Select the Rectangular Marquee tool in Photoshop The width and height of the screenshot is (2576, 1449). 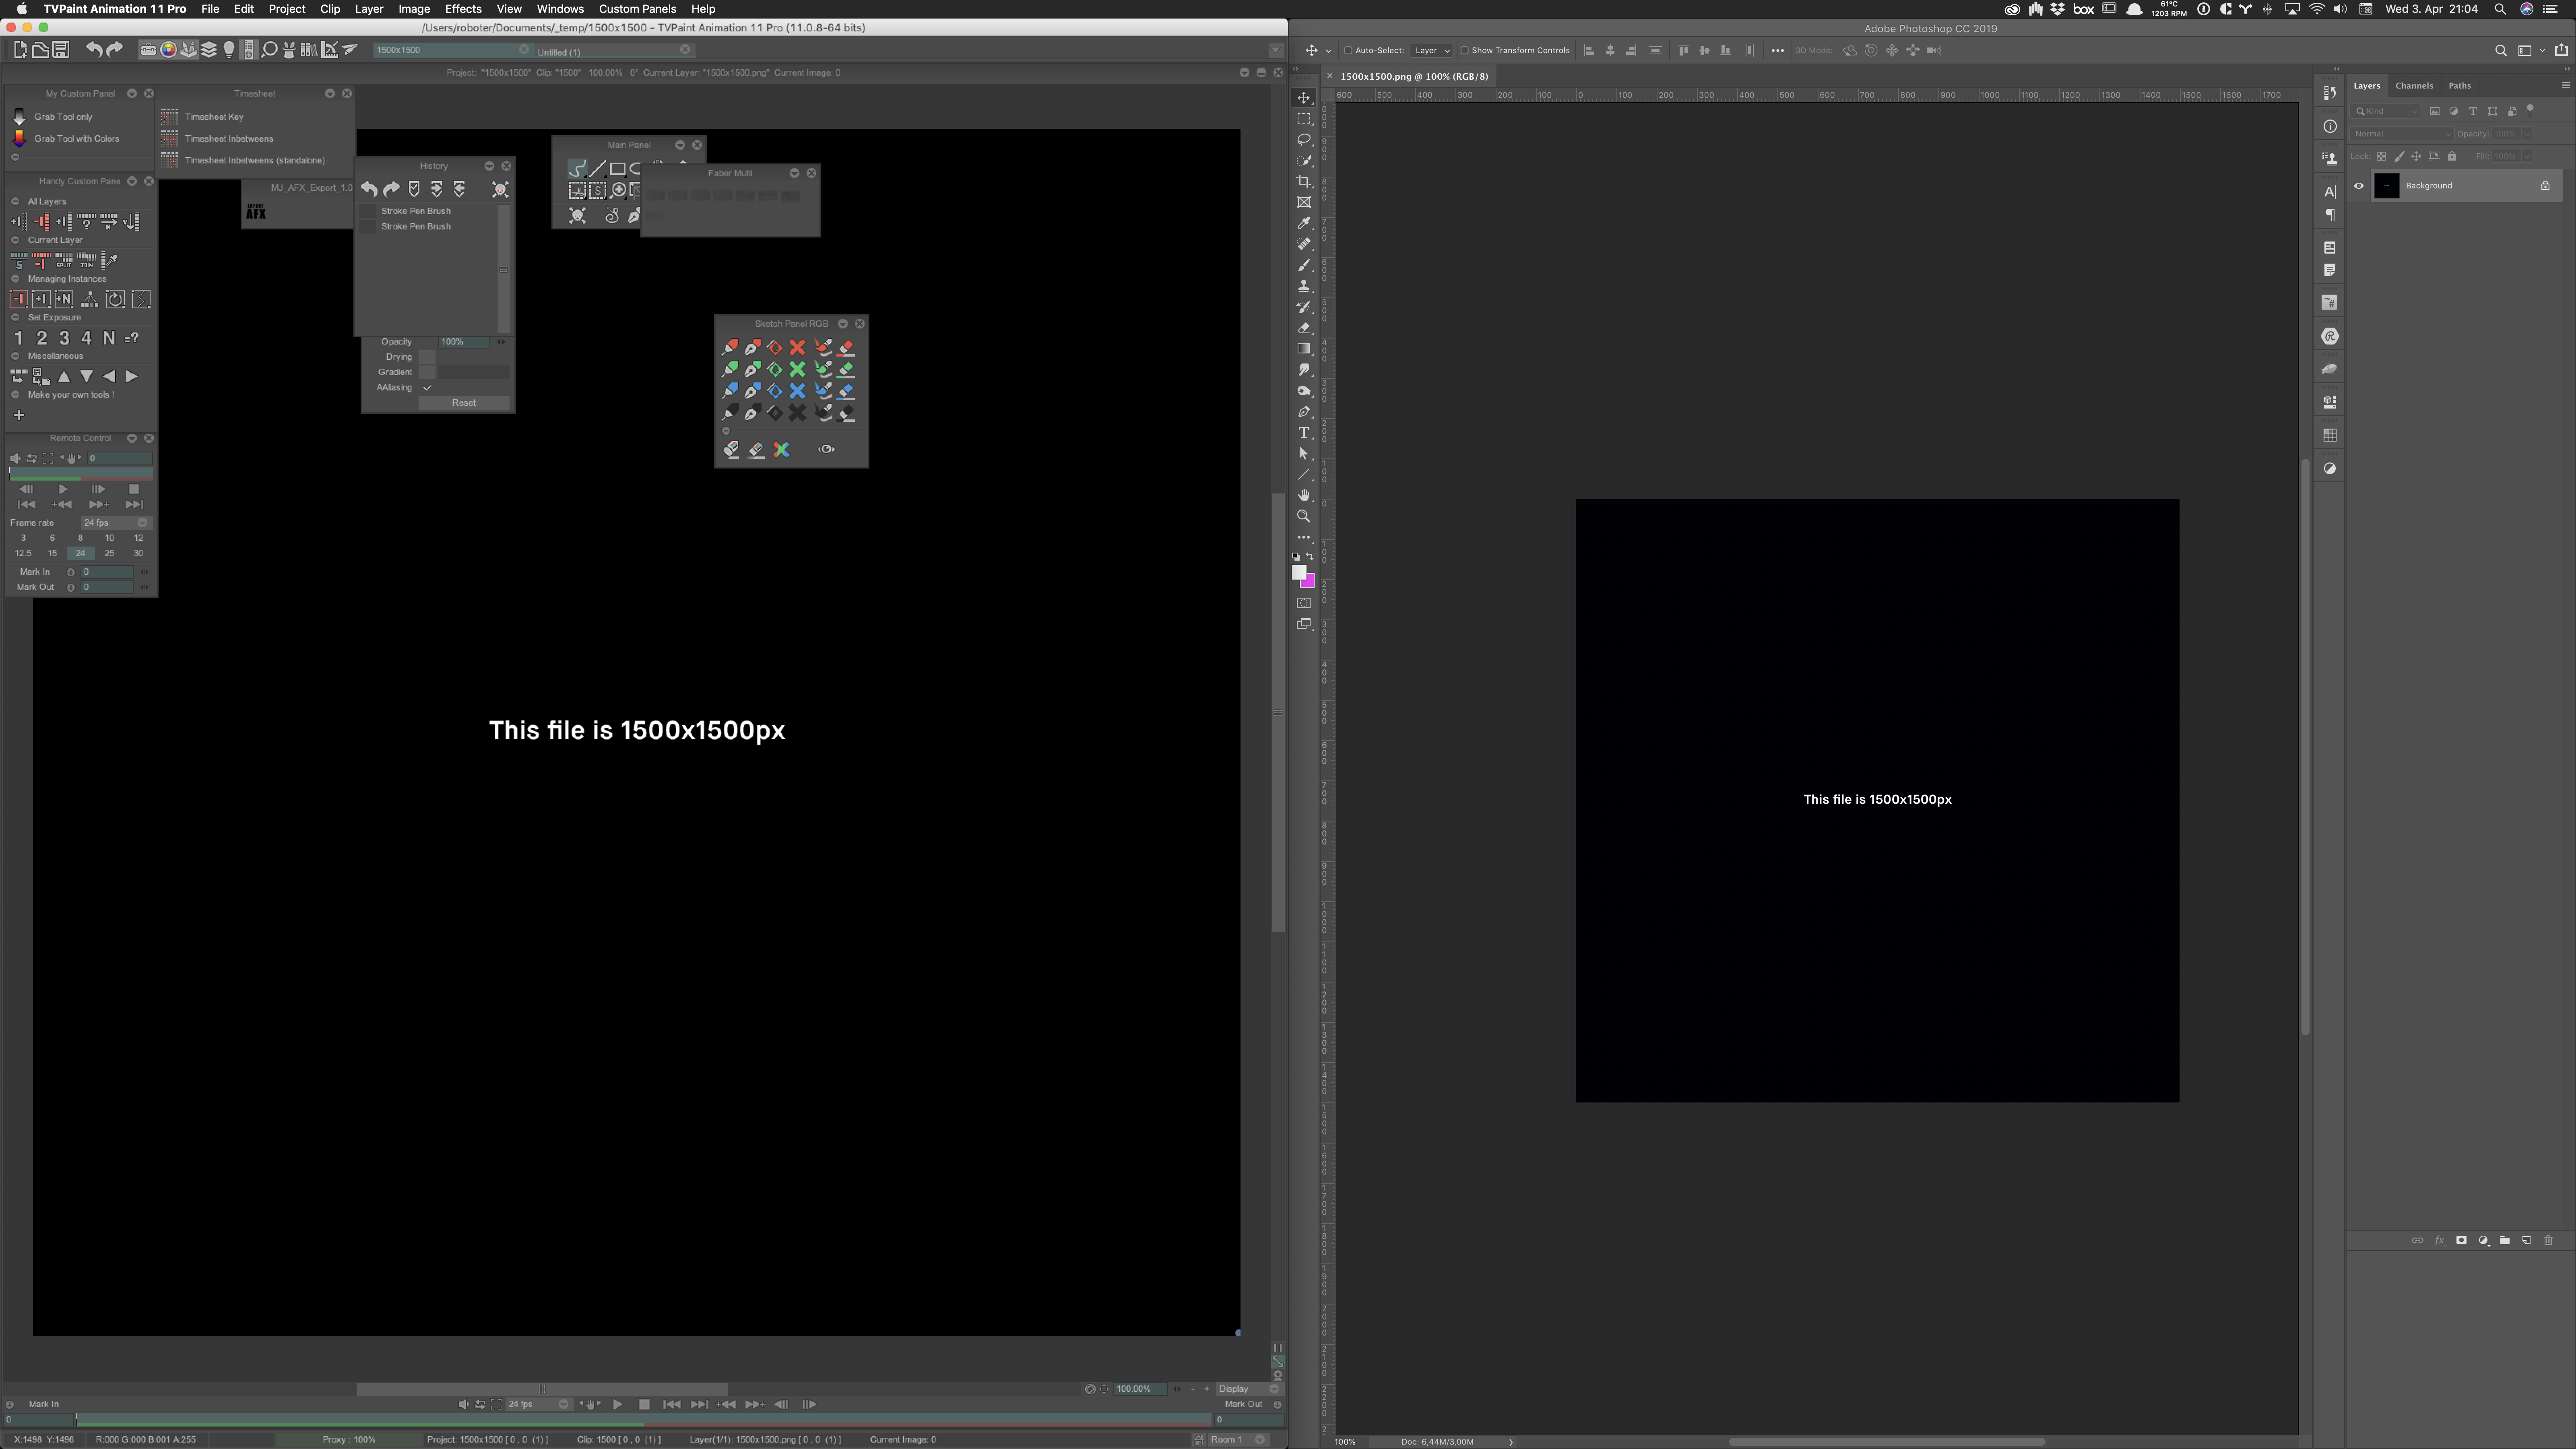[x=1304, y=119]
